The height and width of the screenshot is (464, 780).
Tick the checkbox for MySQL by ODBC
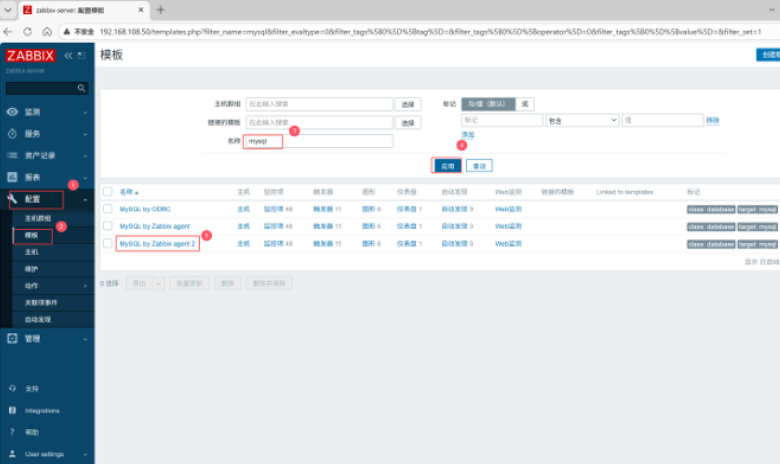point(107,209)
